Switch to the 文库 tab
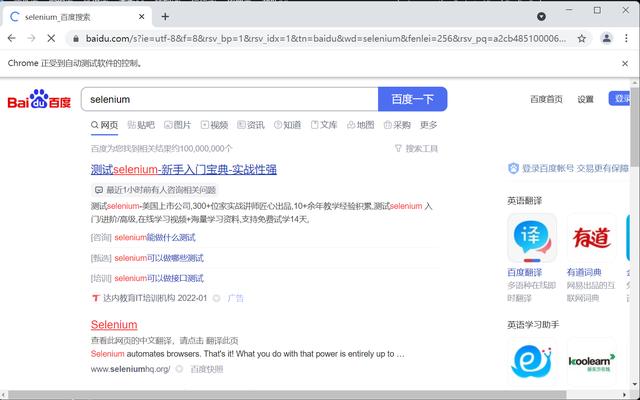 324,125
